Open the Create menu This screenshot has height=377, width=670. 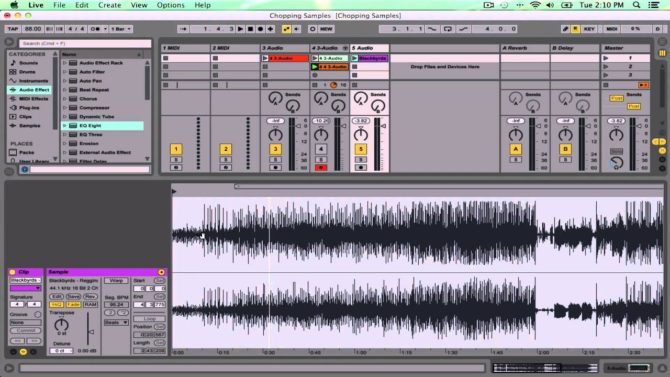click(110, 5)
